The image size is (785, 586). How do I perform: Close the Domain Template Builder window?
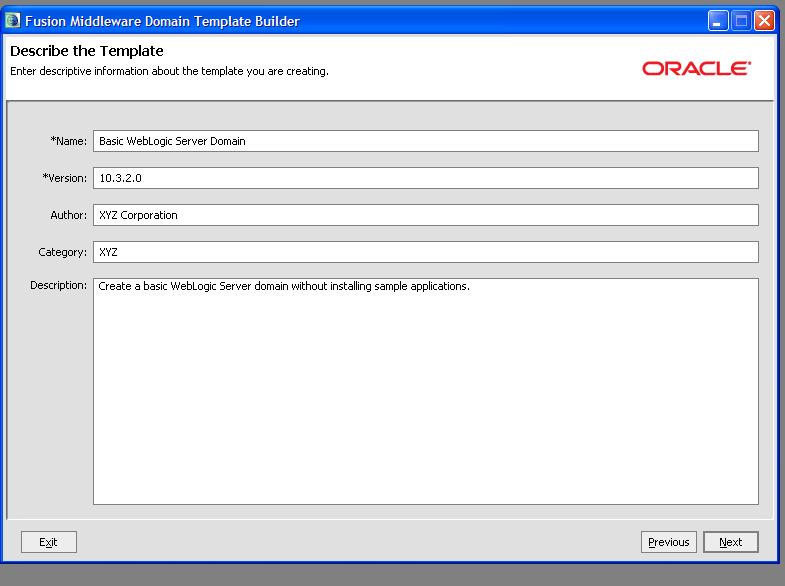click(764, 21)
